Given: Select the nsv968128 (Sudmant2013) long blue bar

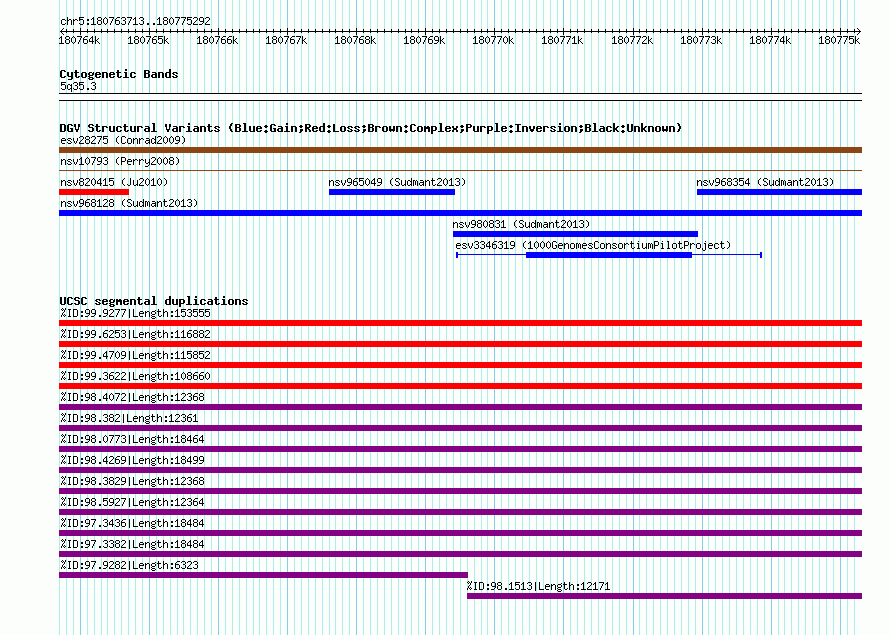Looking at the screenshot, I should pyautogui.click(x=460, y=213).
